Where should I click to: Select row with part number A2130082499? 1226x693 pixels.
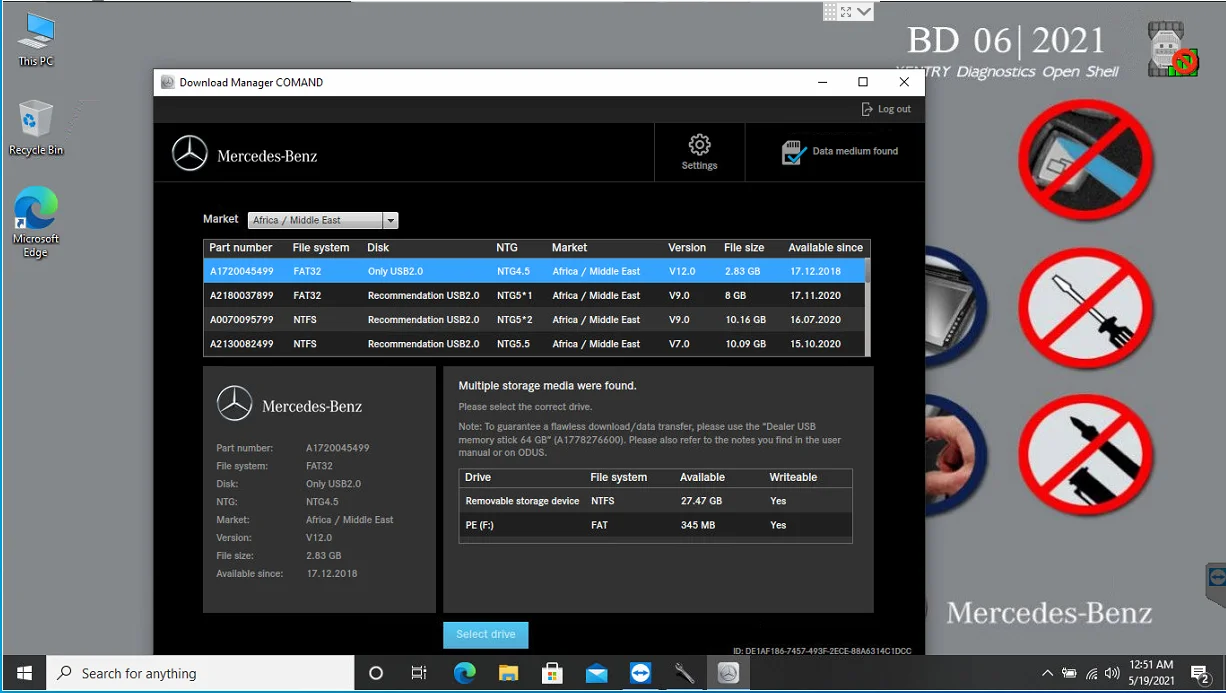[535, 343]
